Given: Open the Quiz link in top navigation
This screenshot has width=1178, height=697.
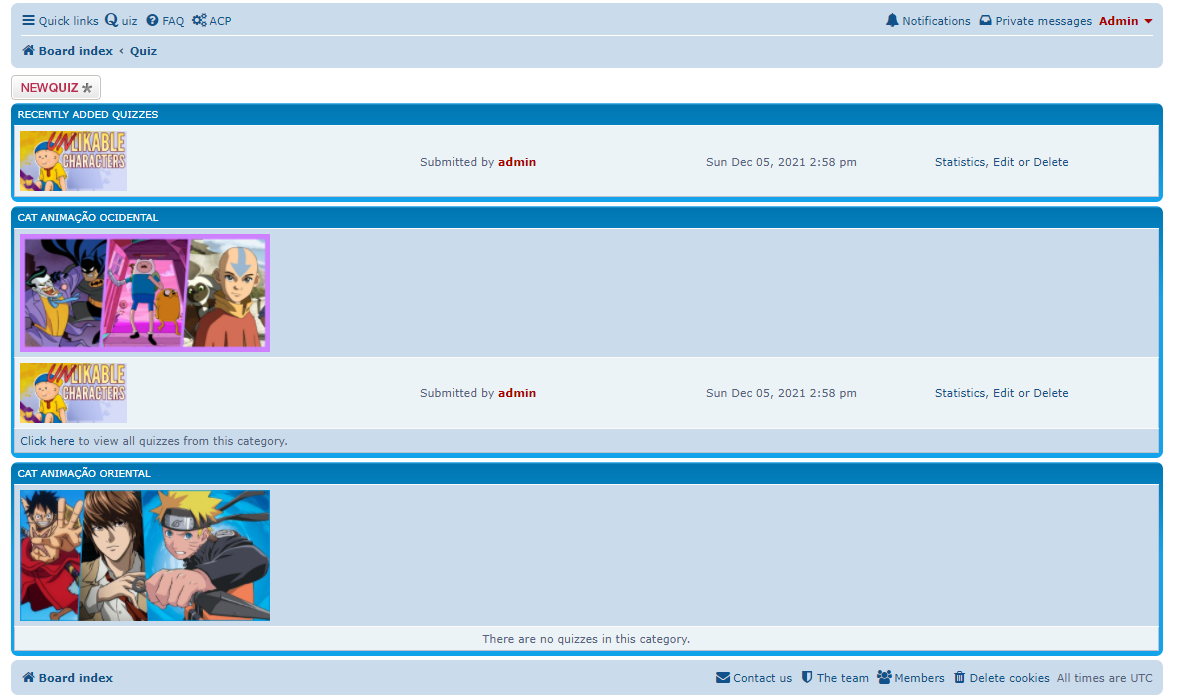Looking at the screenshot, I should pyautogui.click(x=121, y=20).
